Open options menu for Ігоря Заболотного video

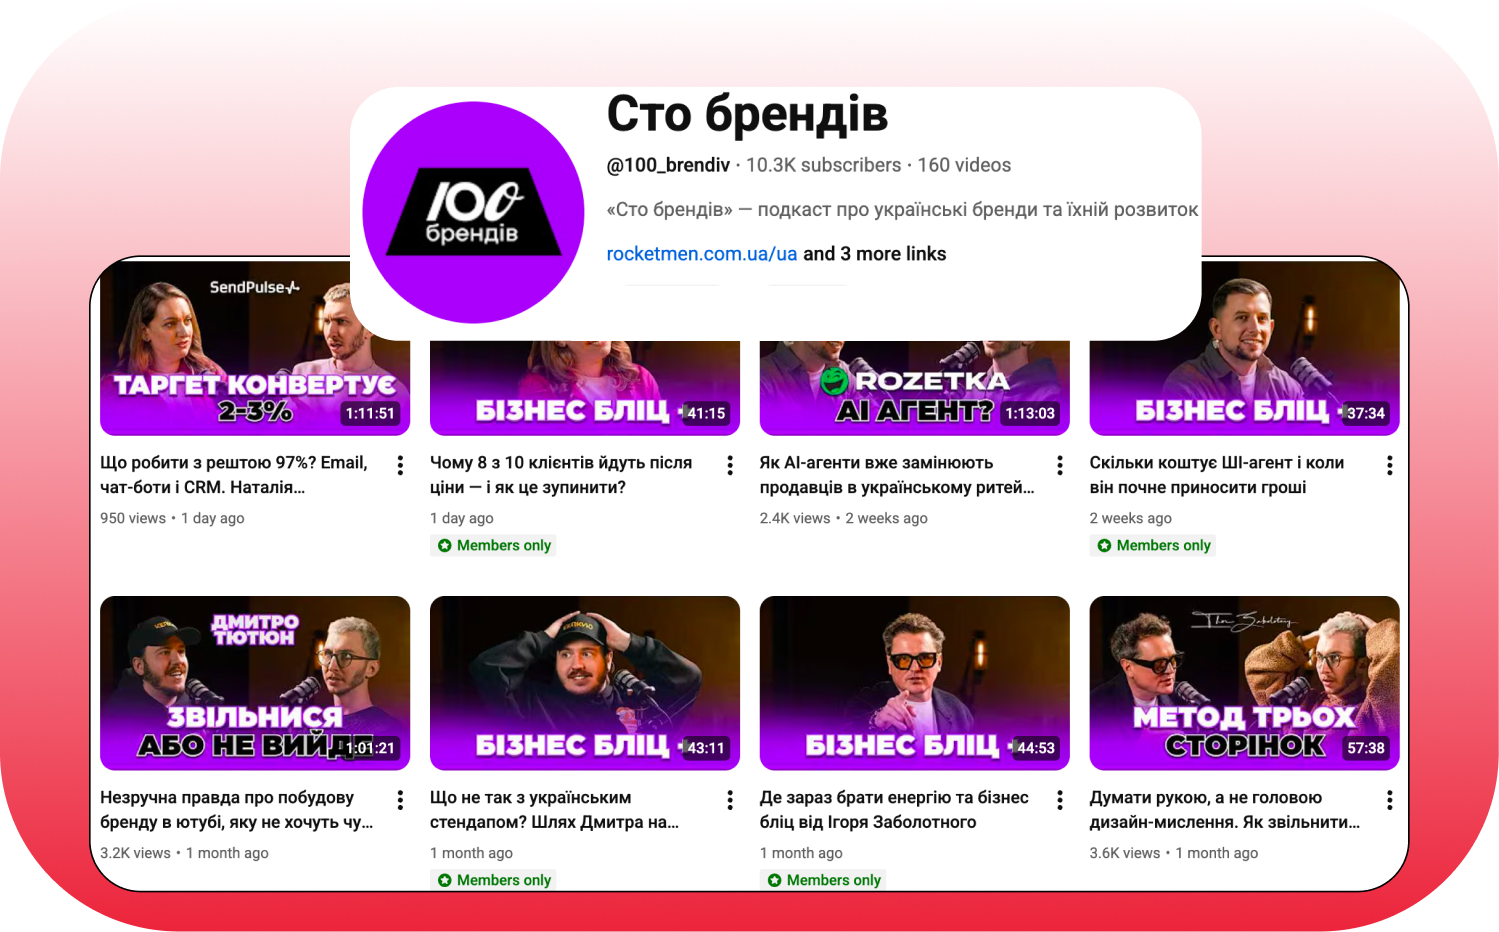pyautogui.click(x=1060, y=800)
